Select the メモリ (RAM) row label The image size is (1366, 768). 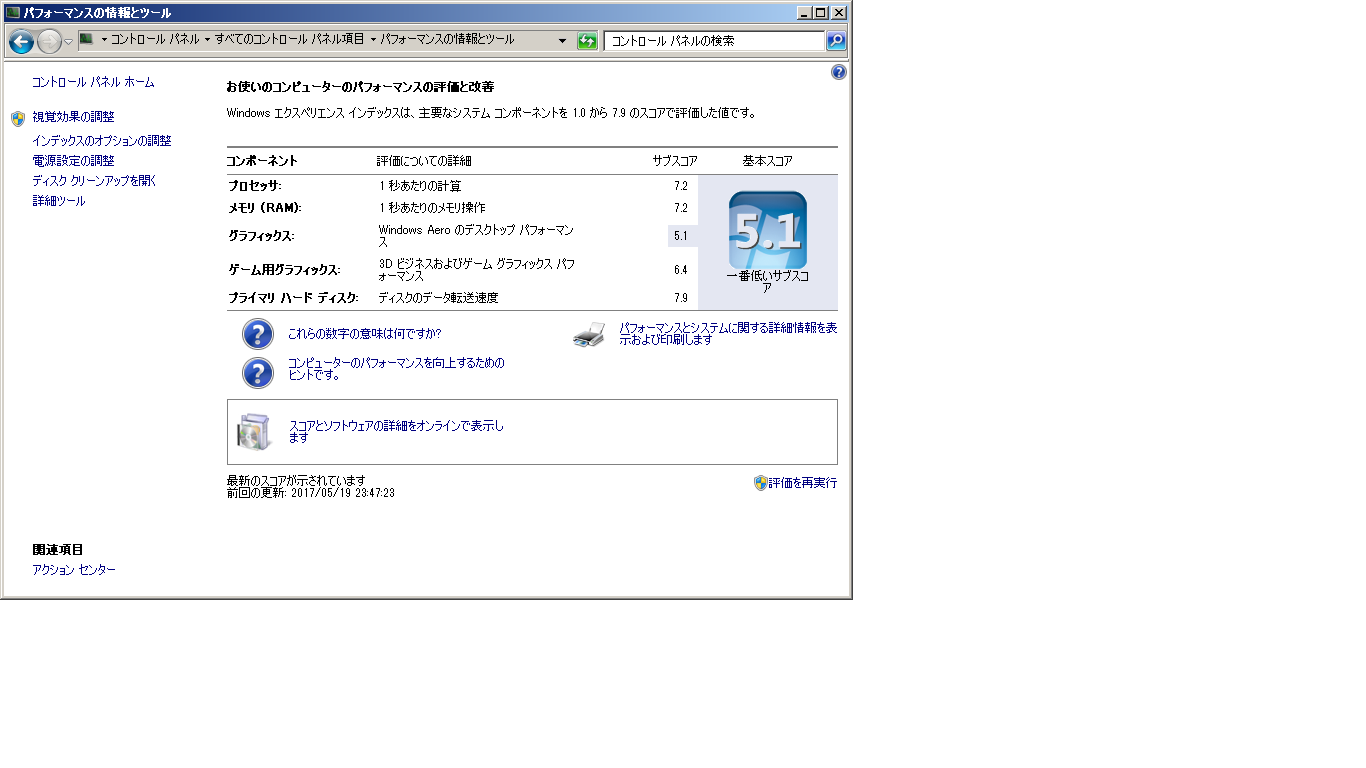pos(264,208)
